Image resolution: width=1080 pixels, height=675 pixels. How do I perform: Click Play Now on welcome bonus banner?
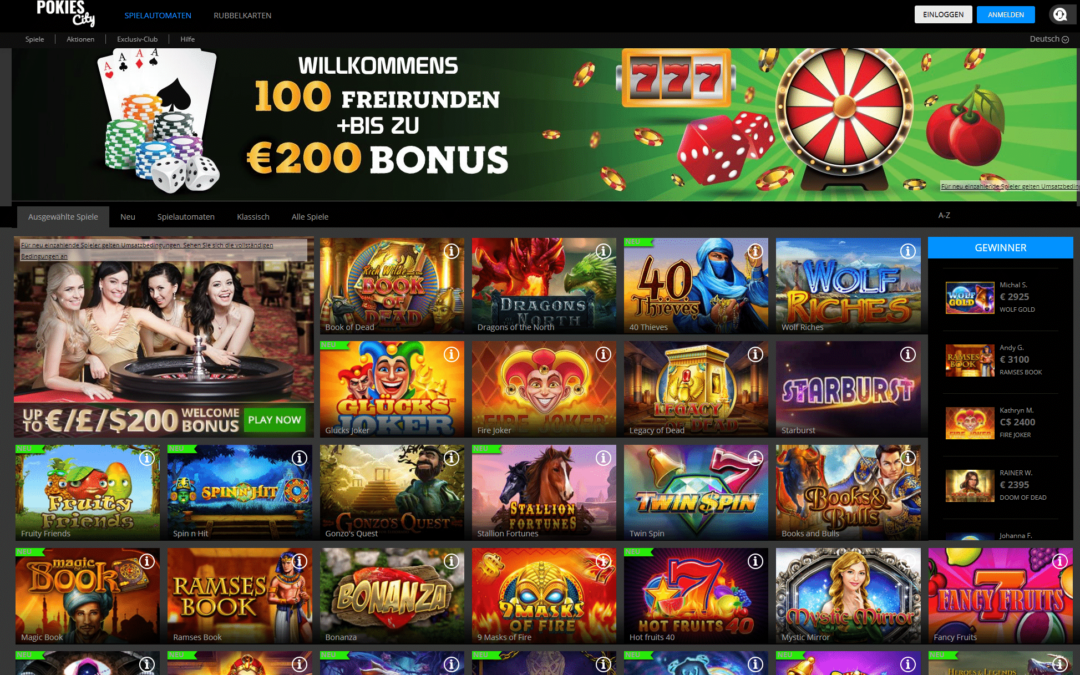274,420
